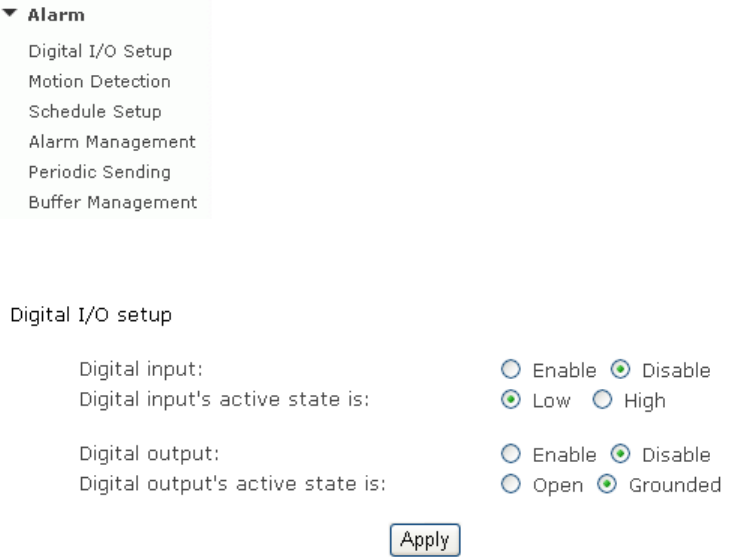Image resolution: width=740 pixels, height=560 pixels.
Task: Select Disable for digital output
Action: click(621, 456)
